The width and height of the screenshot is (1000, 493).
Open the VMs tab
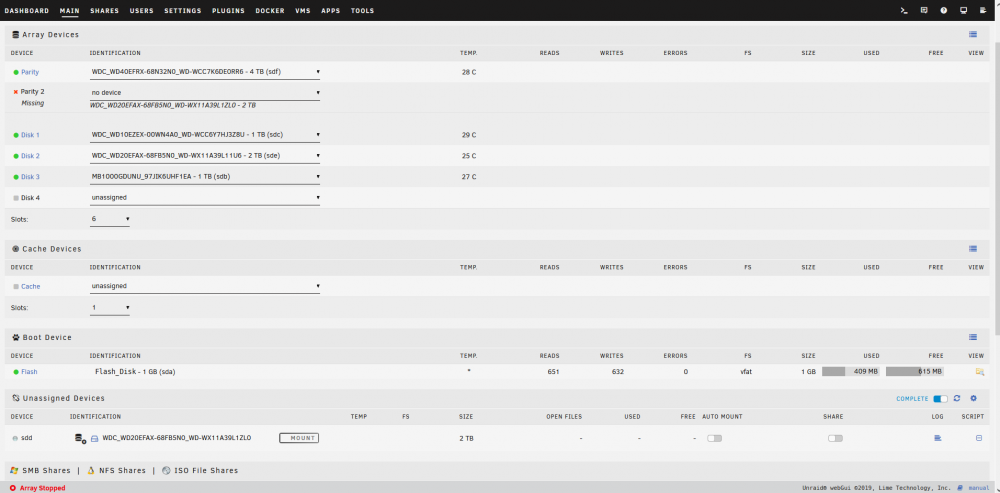[303, 11]
